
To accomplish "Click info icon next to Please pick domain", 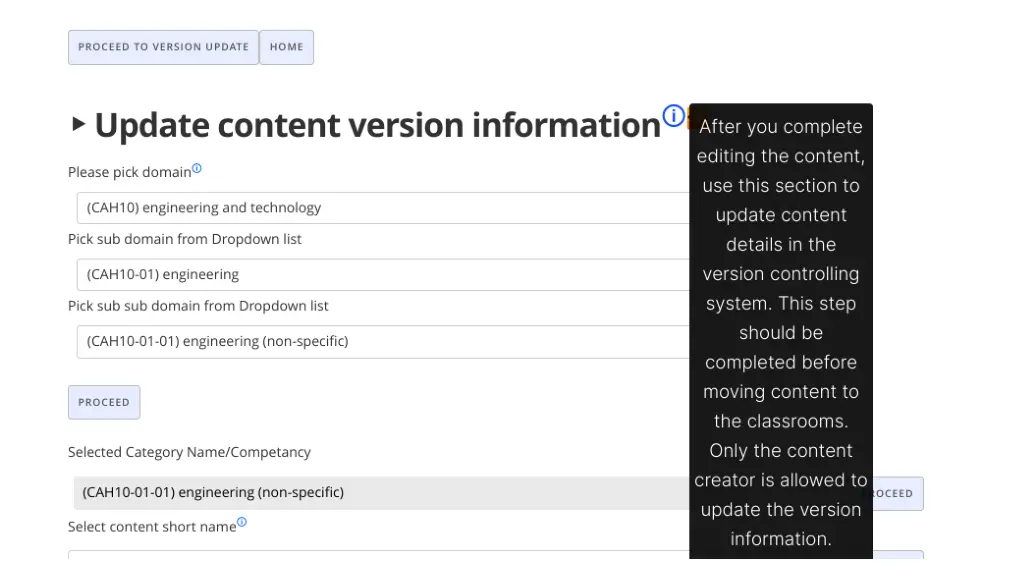I will tap(197, 168).
